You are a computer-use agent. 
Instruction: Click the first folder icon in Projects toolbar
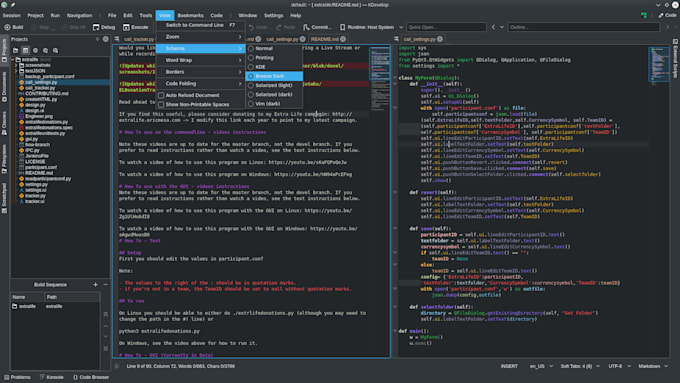(16, 50)
